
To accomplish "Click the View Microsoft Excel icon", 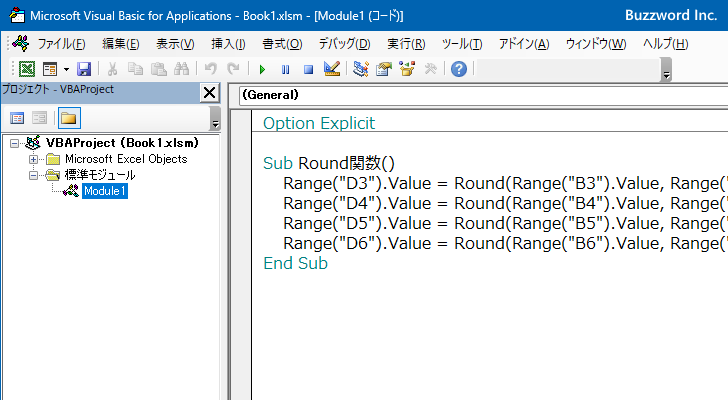I will pos(27,69).
